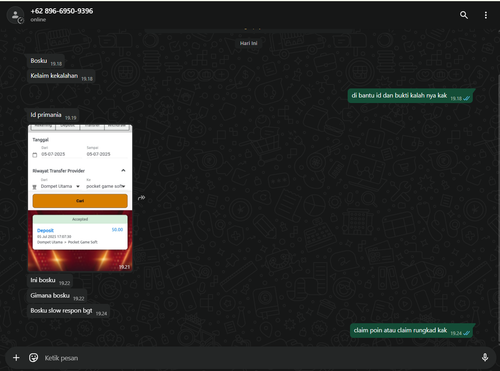Click the 'Ini bosku' message

coord(49,280)
